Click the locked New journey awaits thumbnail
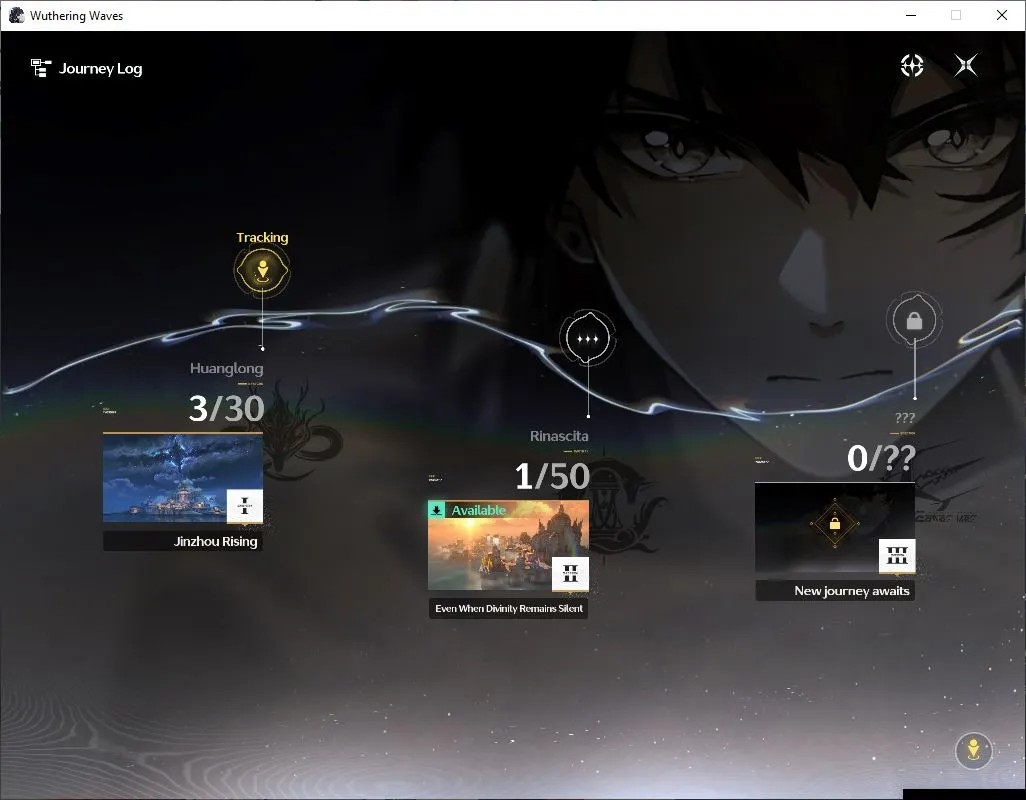 [x=835, y=528]
